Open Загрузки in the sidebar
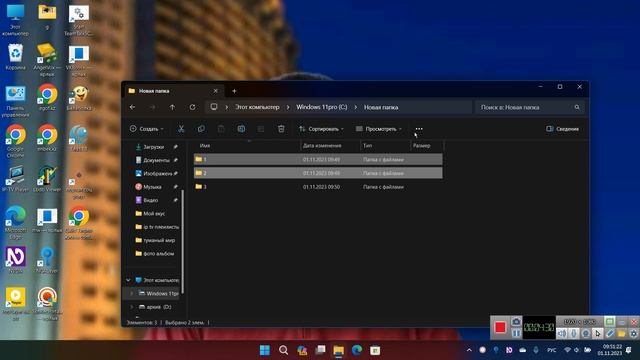The height and width of the screenshot is (360, 640). (x=153, y=147)
